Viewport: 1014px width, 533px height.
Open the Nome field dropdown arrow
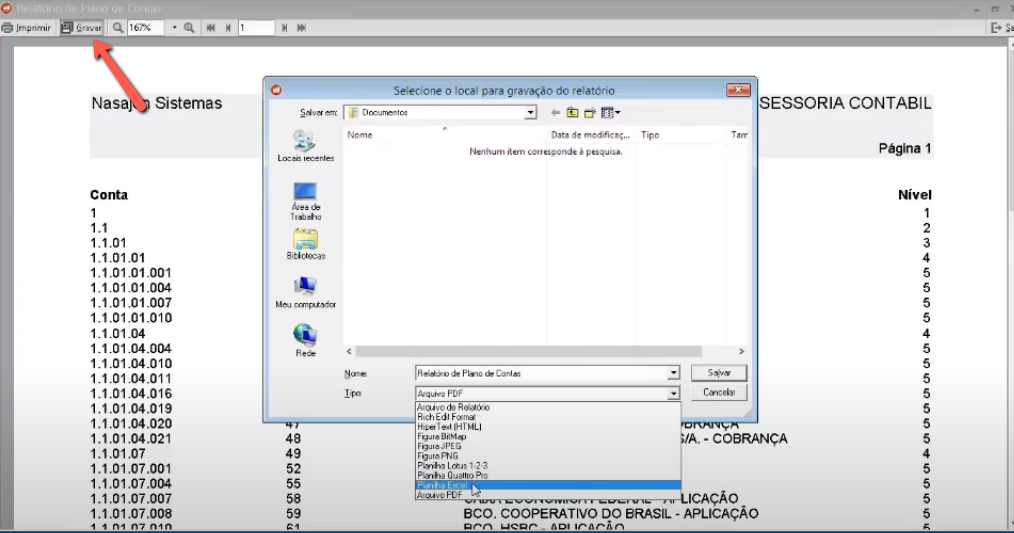click(673, 373)
